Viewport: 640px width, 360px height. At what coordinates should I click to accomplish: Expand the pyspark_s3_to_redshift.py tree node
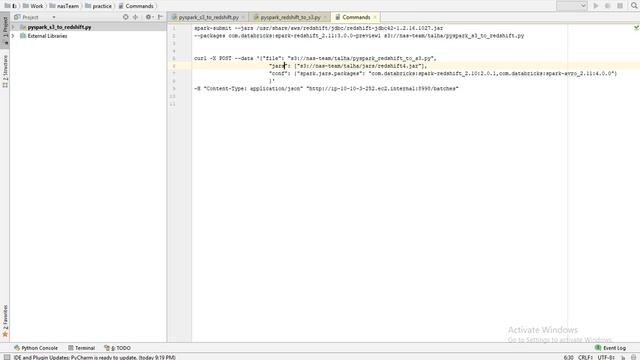click(13, 27)
